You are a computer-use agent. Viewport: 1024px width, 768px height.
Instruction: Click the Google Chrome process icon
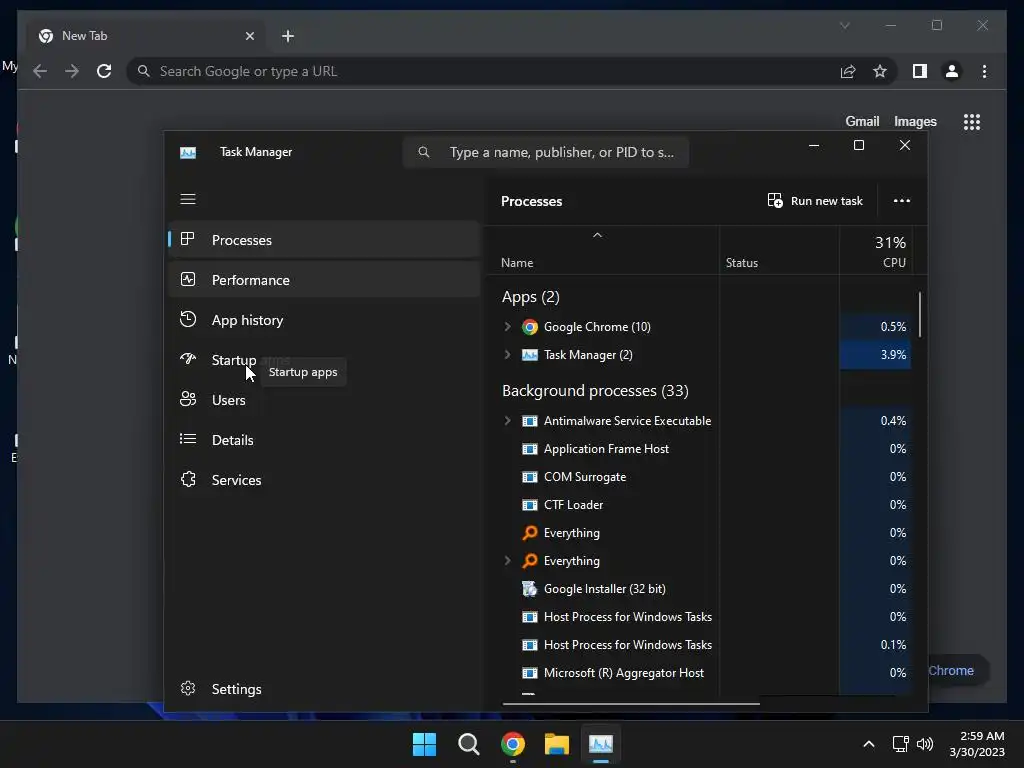tap(530, 327)
